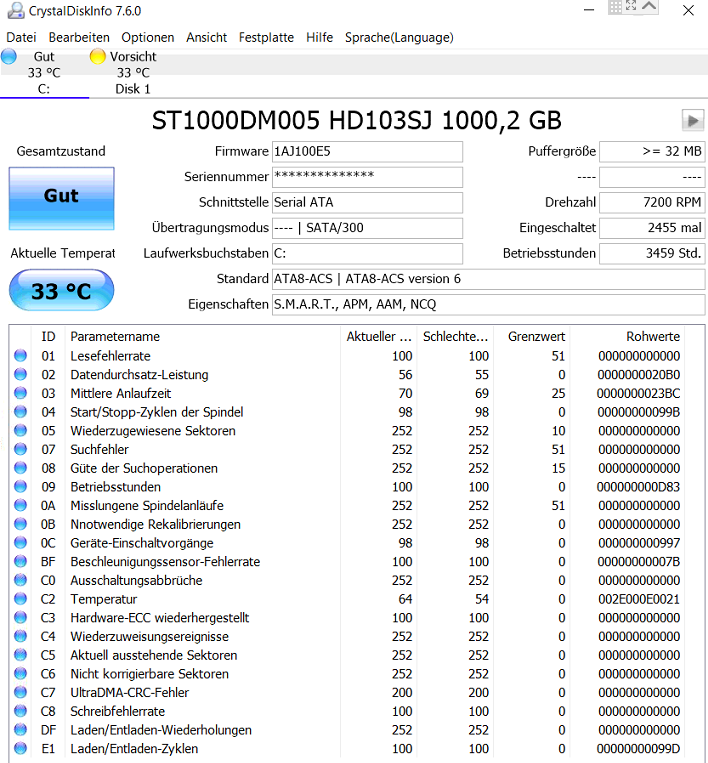The image size is (708, 763).
Task: Click status icon for Laden/Entladen-Zyklen
Action: click(20, 748)
